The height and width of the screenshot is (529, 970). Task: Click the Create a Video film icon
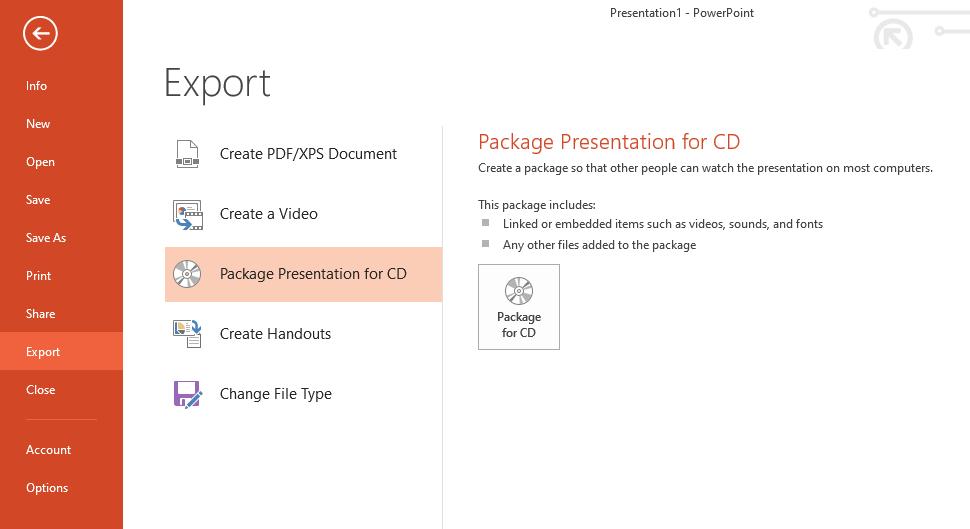tap(187, 214)
